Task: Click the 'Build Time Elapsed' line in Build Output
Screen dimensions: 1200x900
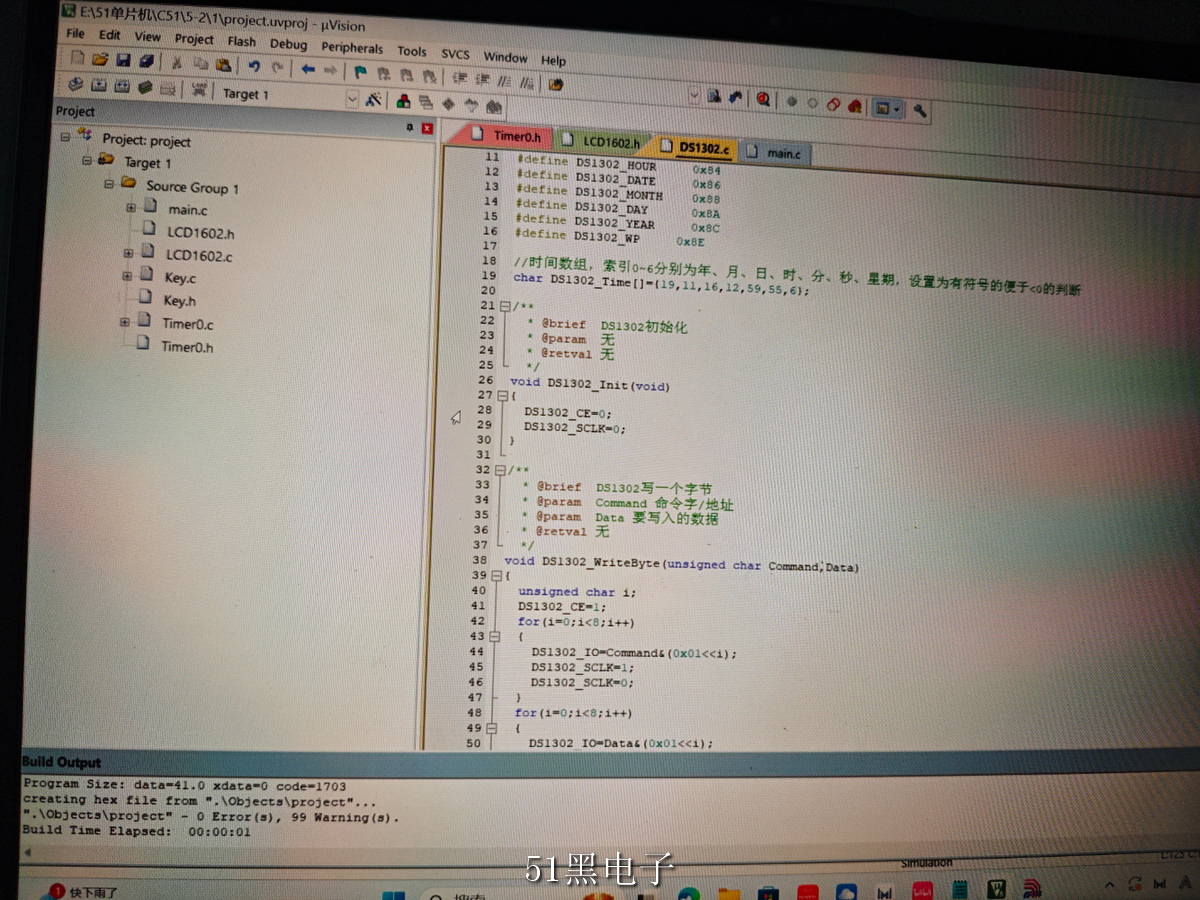Action: [137, 830]
